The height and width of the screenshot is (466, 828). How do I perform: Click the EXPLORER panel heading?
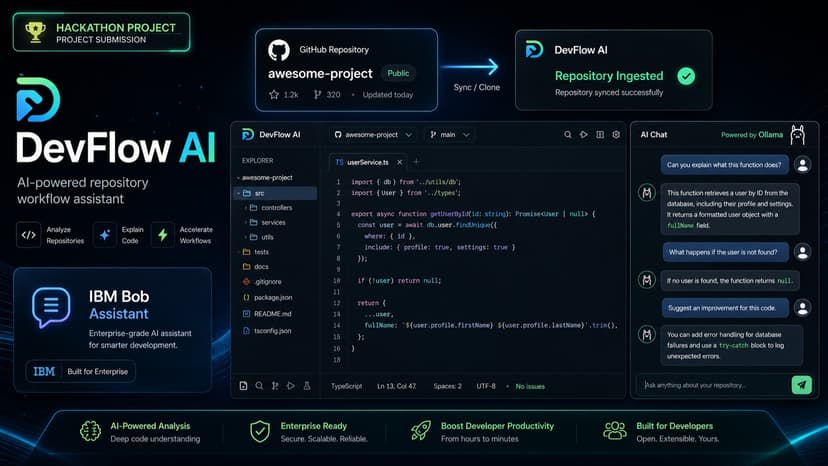coord(258,161)
